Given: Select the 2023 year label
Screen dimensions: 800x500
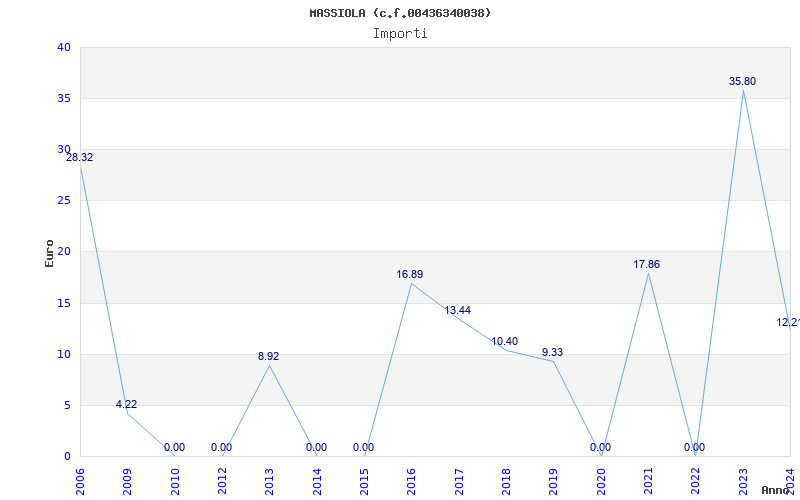Looking at the screenshot, I should click(x=743, y=482).
